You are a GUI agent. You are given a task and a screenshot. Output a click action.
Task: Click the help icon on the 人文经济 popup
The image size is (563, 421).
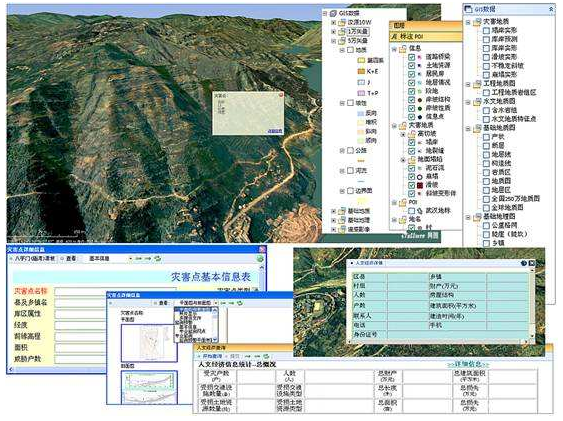[x=524, y=263]
